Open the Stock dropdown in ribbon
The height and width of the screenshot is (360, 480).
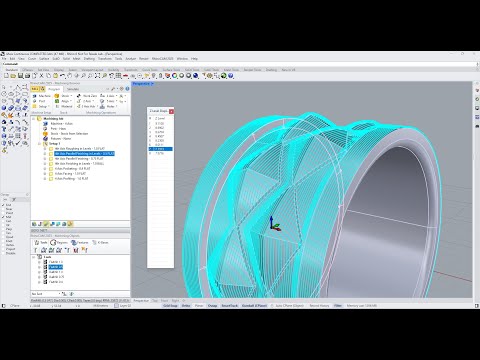point(63,96)
